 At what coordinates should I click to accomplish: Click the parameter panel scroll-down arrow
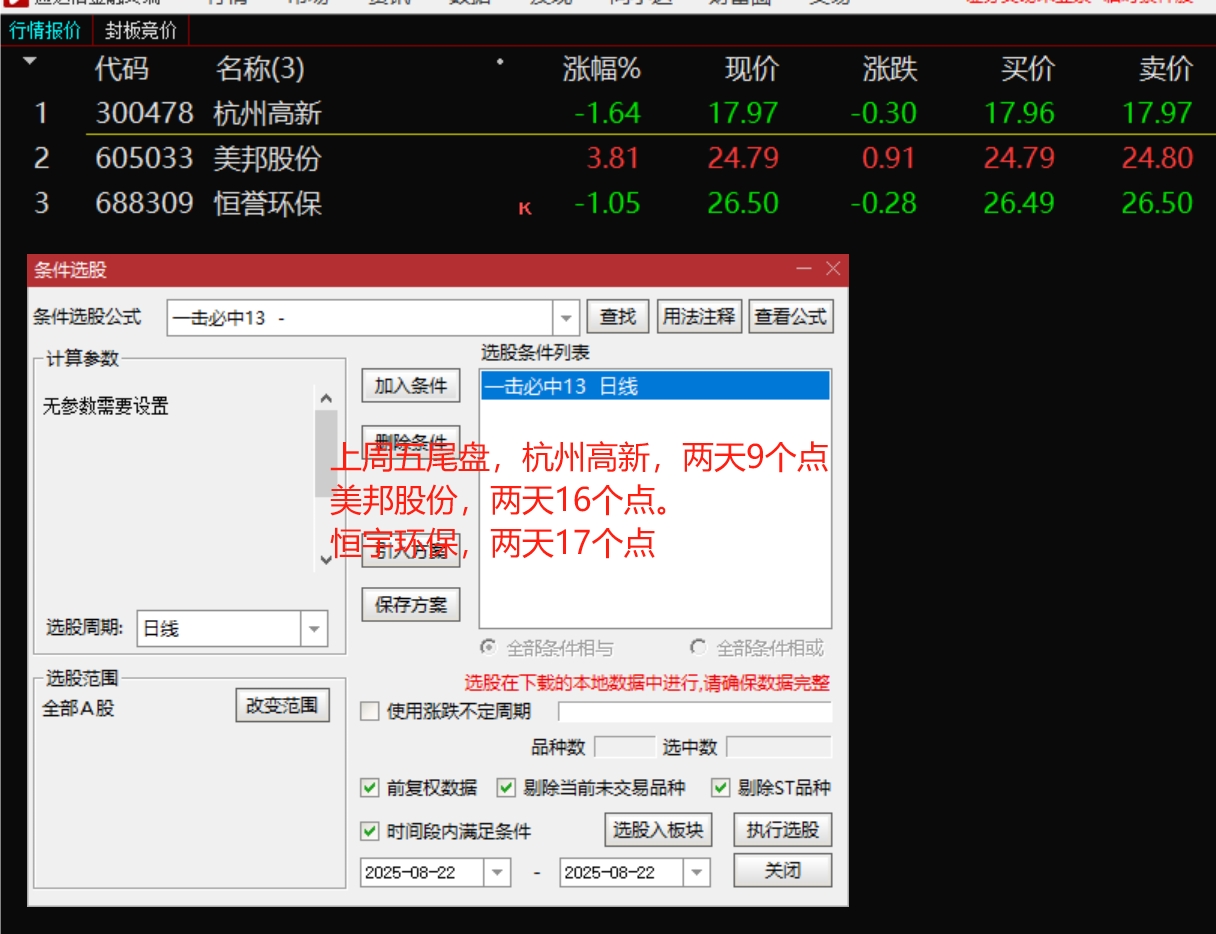click(326, 560)
